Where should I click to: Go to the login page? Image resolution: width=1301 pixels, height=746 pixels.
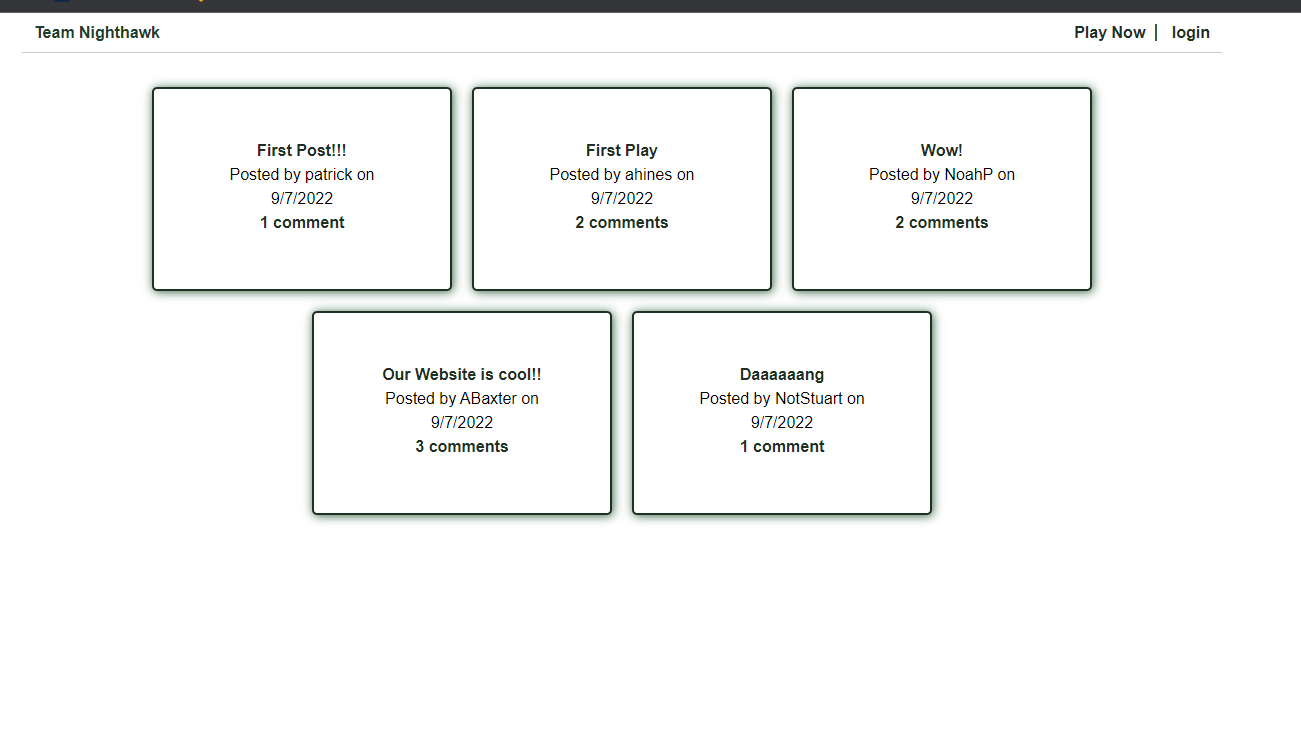click(1190, 32)
